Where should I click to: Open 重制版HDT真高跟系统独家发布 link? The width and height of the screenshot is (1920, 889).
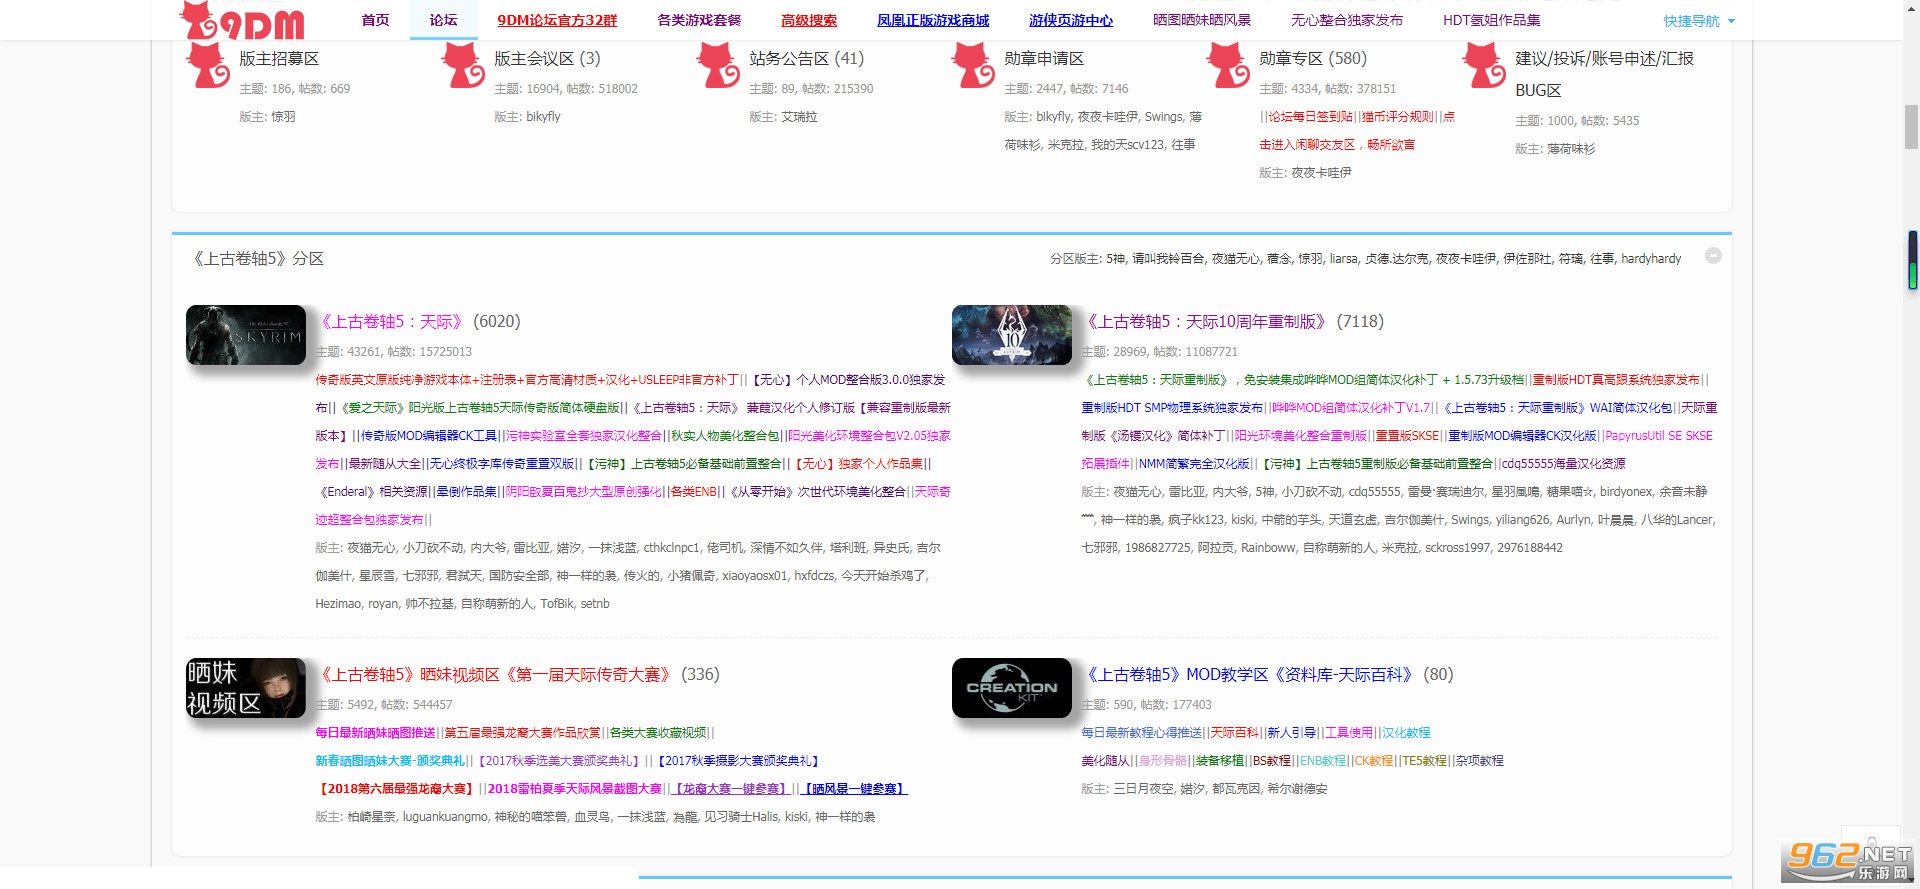(1616, 380)
